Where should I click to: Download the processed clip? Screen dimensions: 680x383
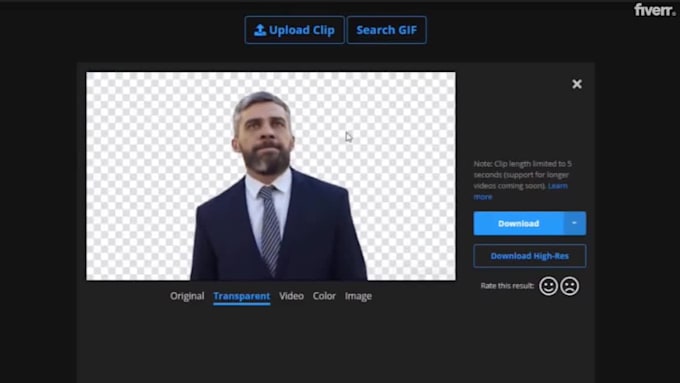[519, 223]
